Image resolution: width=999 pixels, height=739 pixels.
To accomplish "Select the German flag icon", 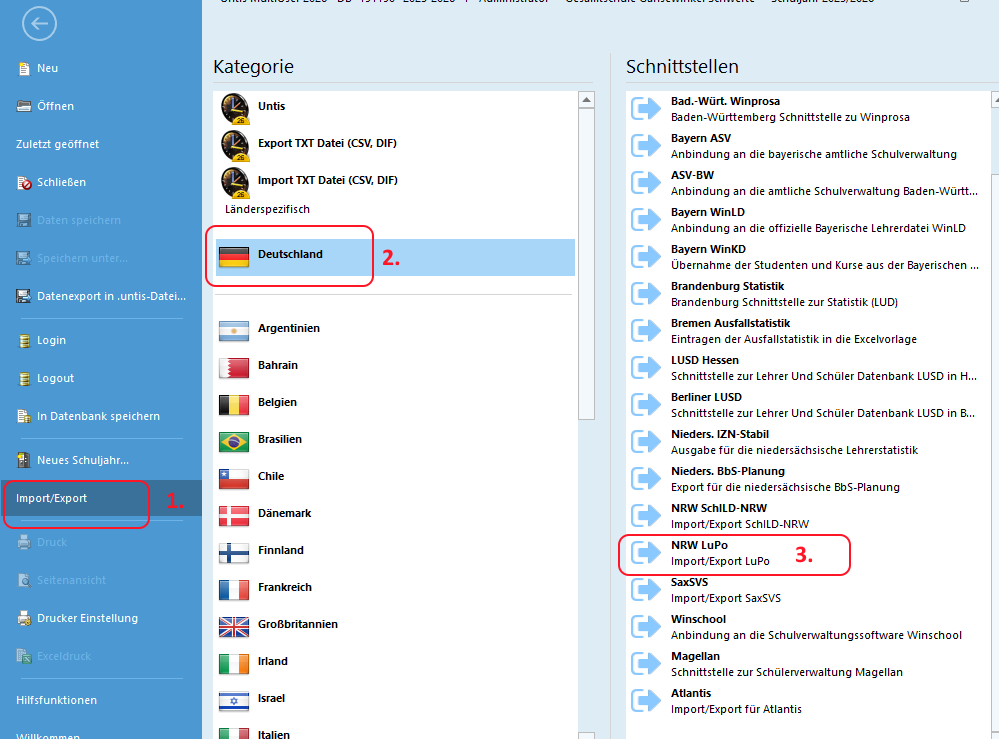I will coord(233,256).
